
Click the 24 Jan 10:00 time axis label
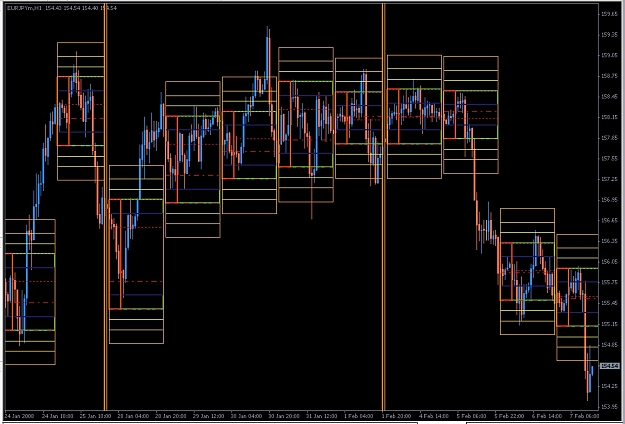coord(57,416)
